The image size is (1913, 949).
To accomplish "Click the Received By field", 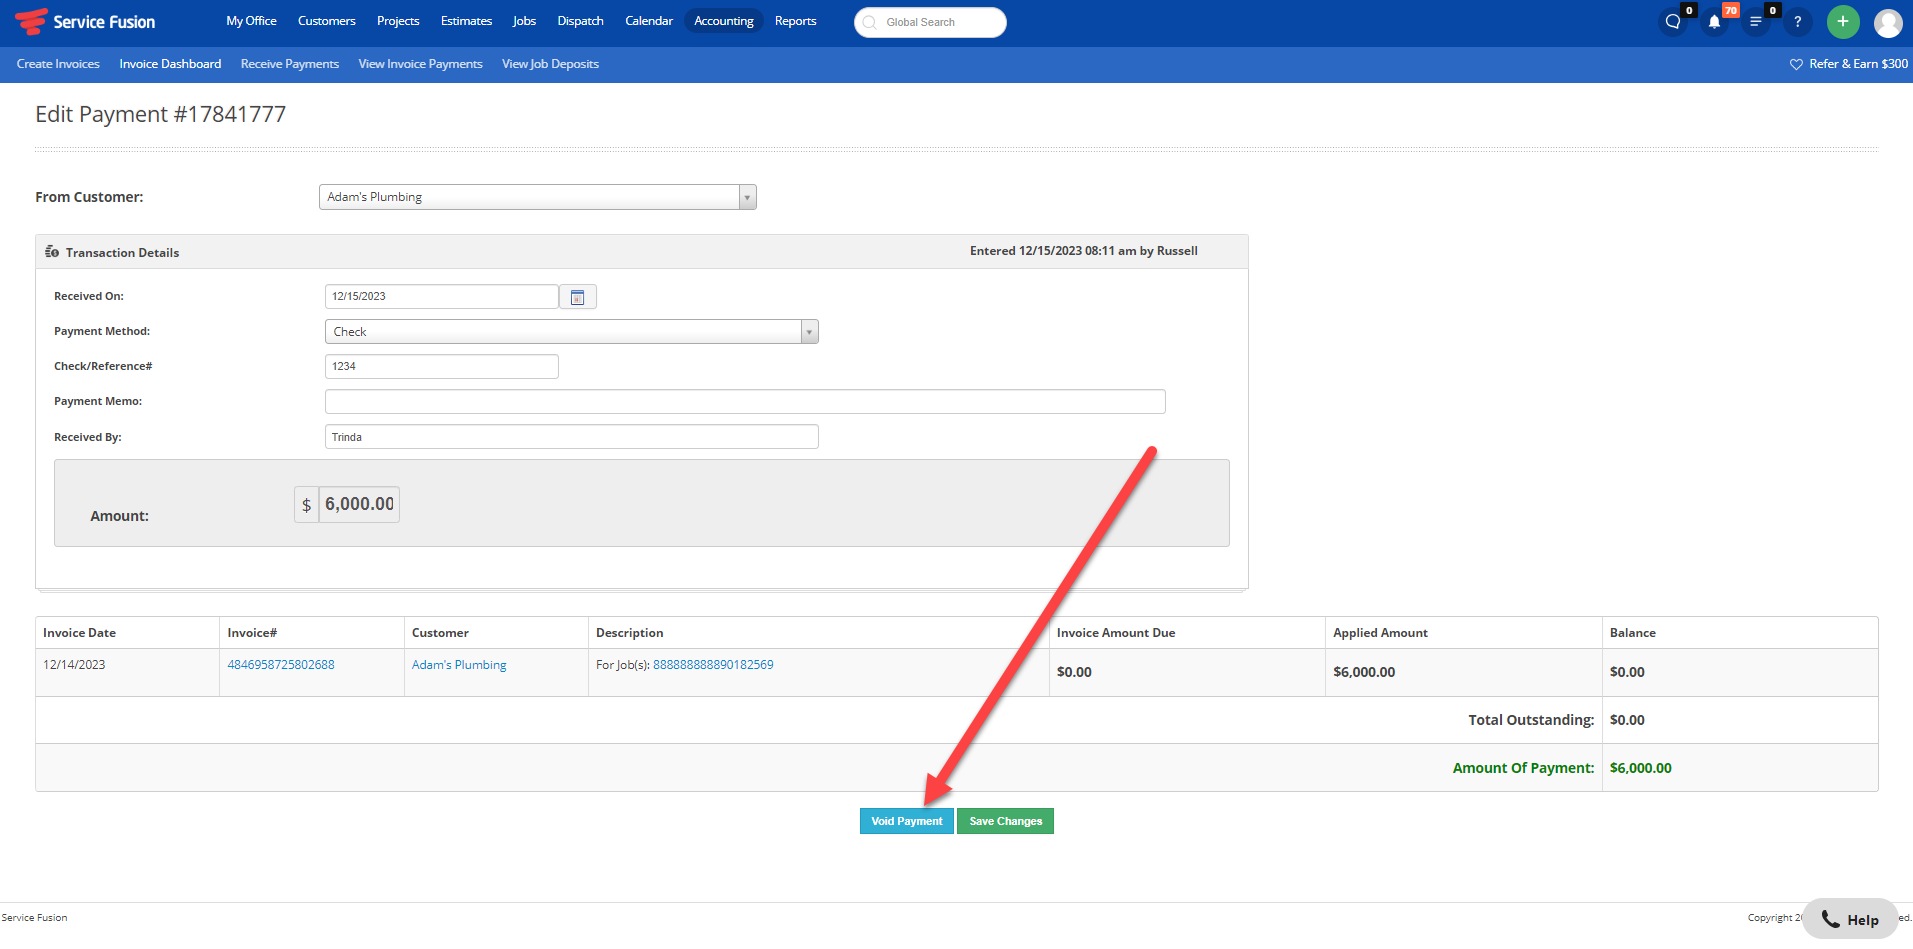I will [x=572, y=437].
